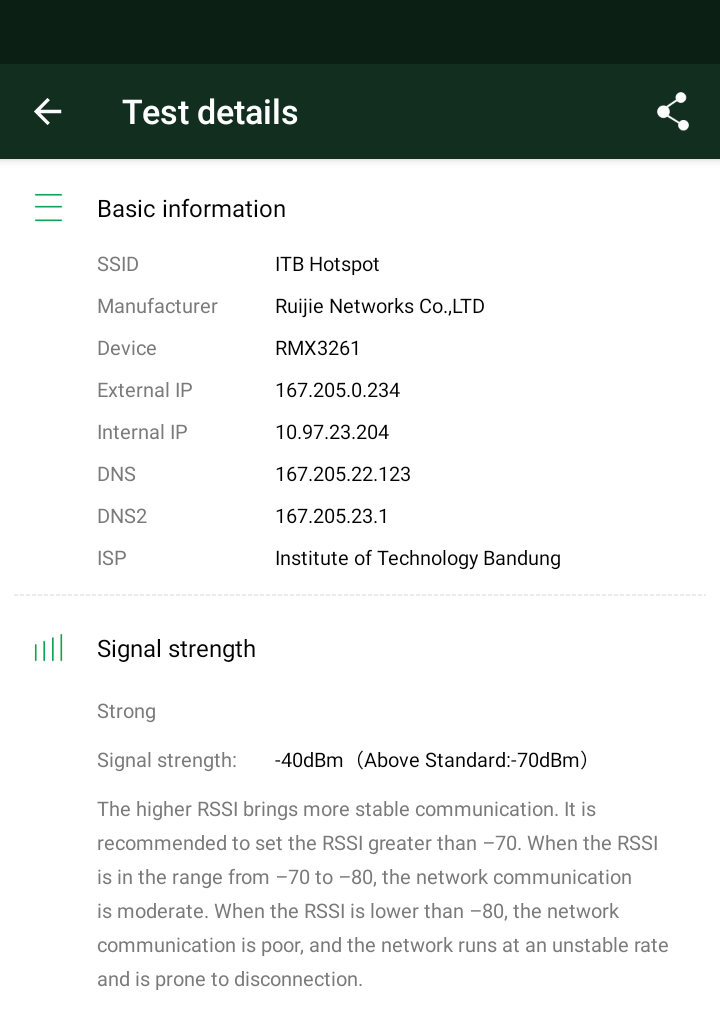Tap the manufacturer Ruijie Networks Co.,LTD
The image size is (720, 1018).
(379, 307)
